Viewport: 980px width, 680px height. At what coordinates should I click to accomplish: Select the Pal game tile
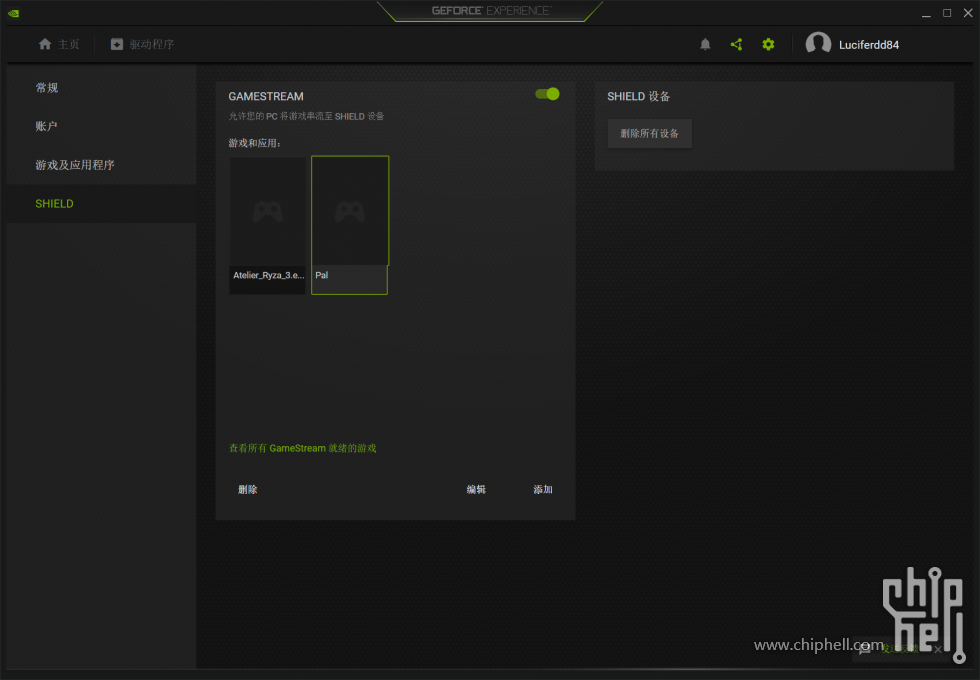coord(350,225)
